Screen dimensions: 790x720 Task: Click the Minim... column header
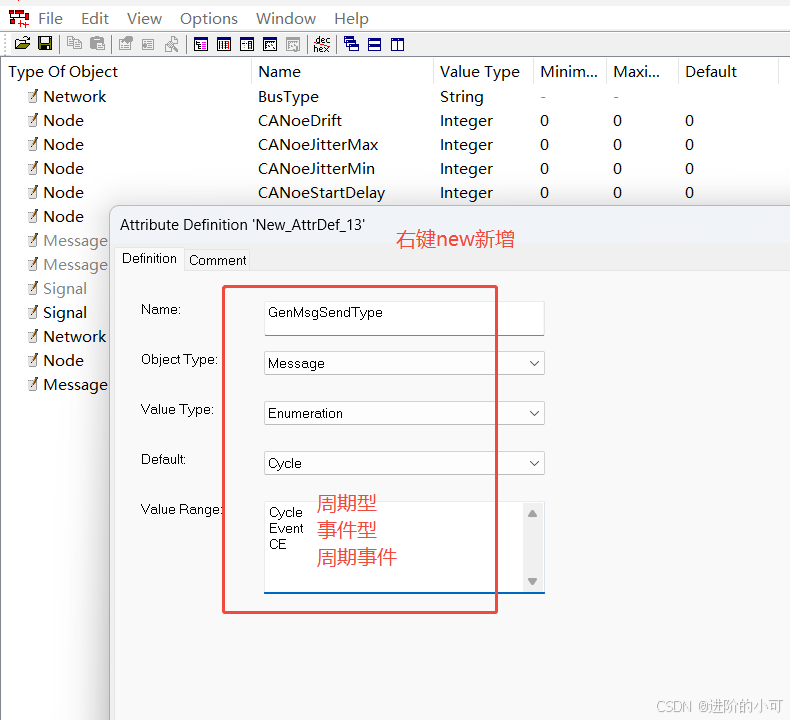[x=570, y=71]
